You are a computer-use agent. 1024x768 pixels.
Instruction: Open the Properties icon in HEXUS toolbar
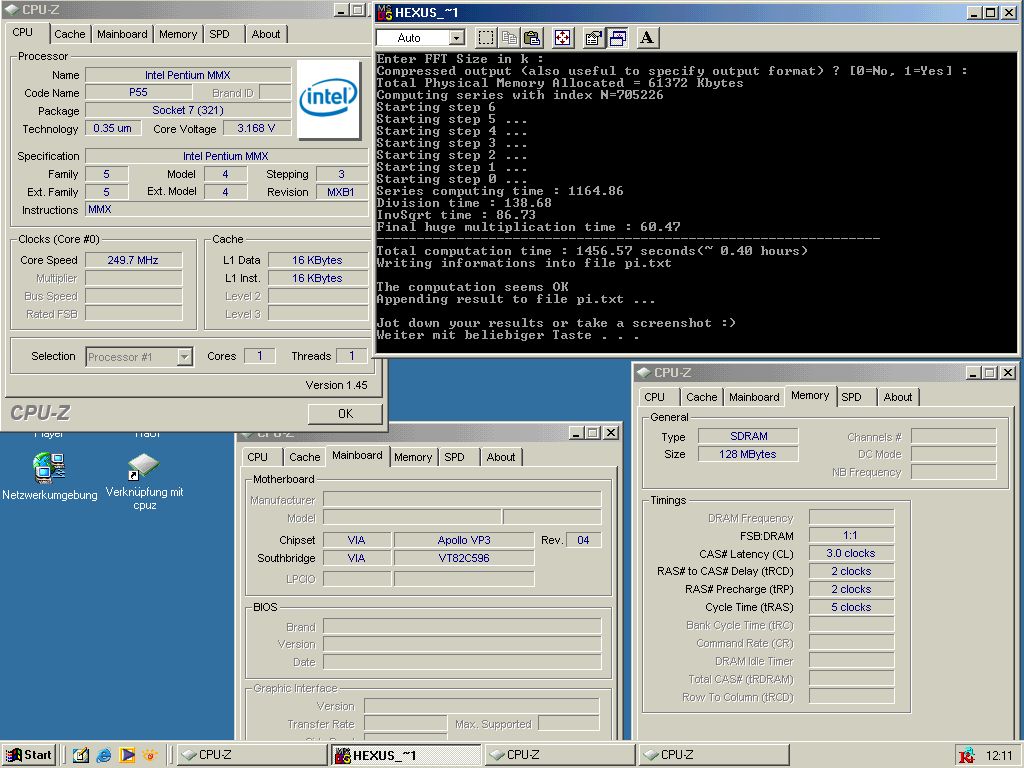pos(593,38)
